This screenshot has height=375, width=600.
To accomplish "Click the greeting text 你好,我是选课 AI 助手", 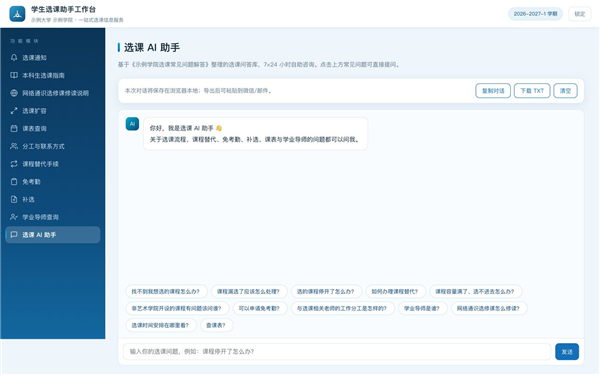I will pyautogui.click(x=181, y=128).
